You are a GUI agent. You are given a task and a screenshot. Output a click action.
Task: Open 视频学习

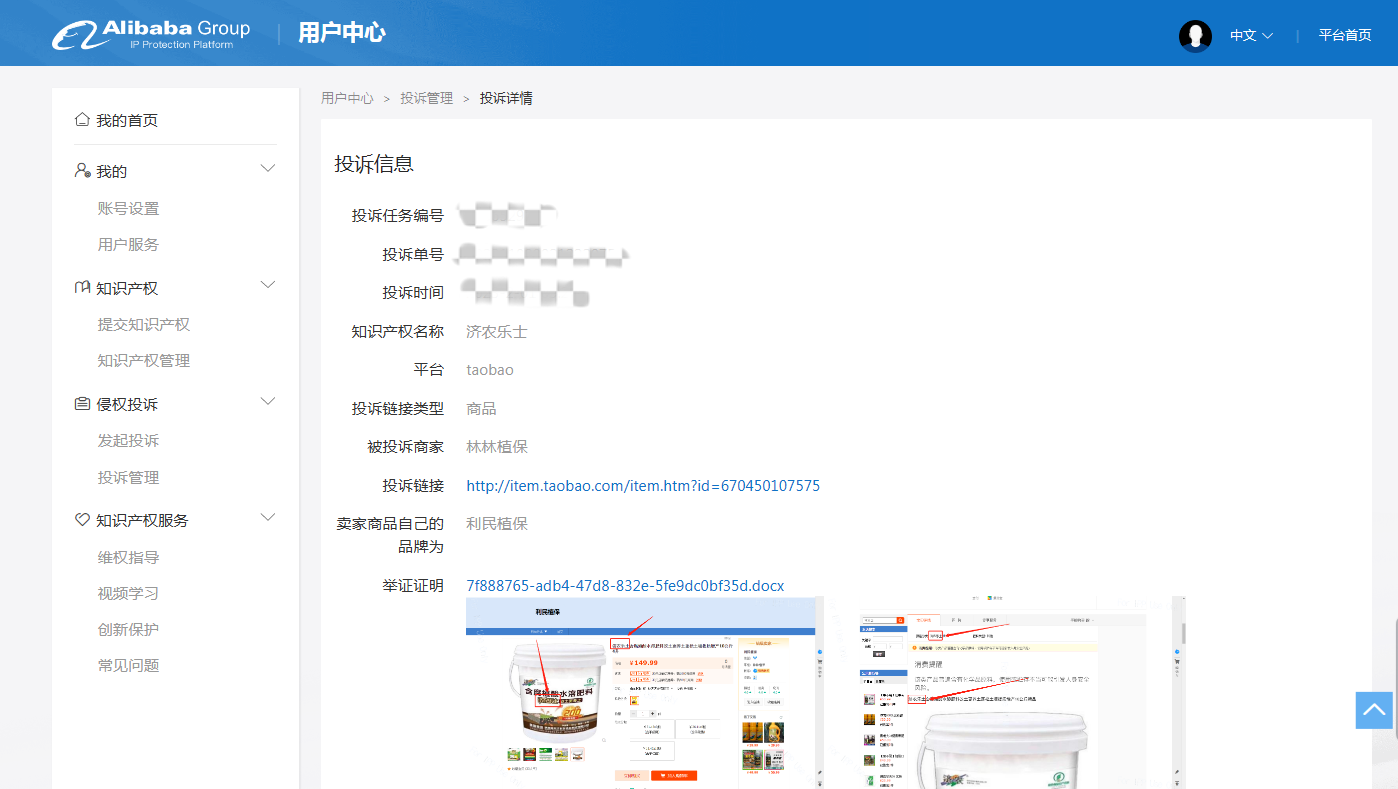tap(128, 593)
